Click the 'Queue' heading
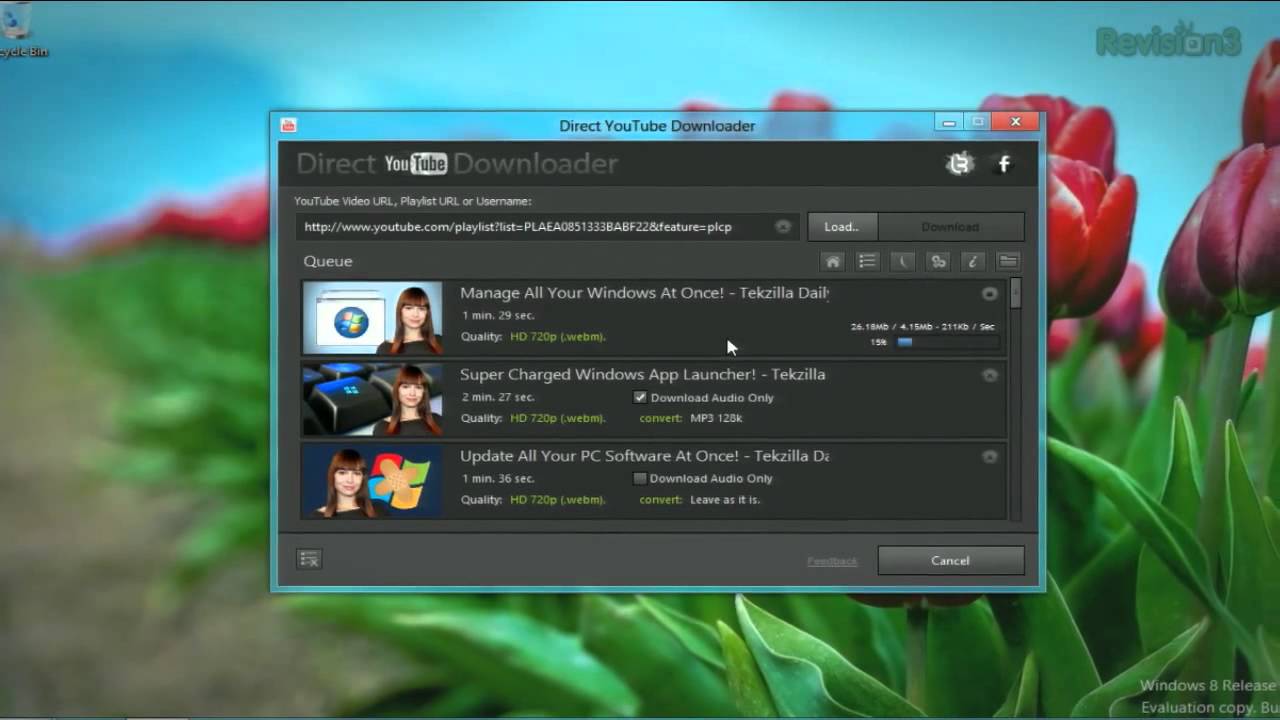 (328, 261)
